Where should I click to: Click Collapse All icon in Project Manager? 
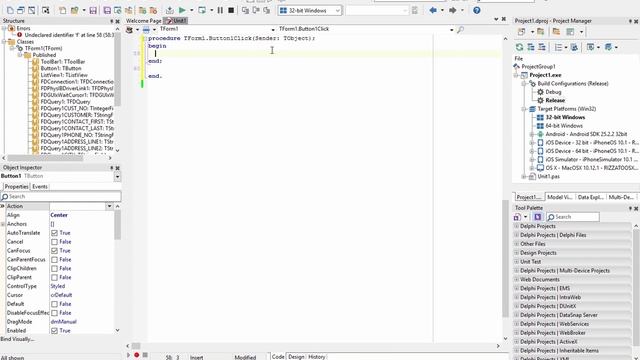[542, 47]
